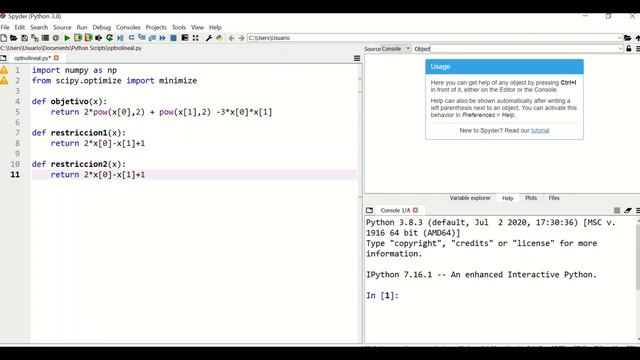Viewport: 640px width, 360px height.
Task: Open the Source menu
Action: click(62, 27)
